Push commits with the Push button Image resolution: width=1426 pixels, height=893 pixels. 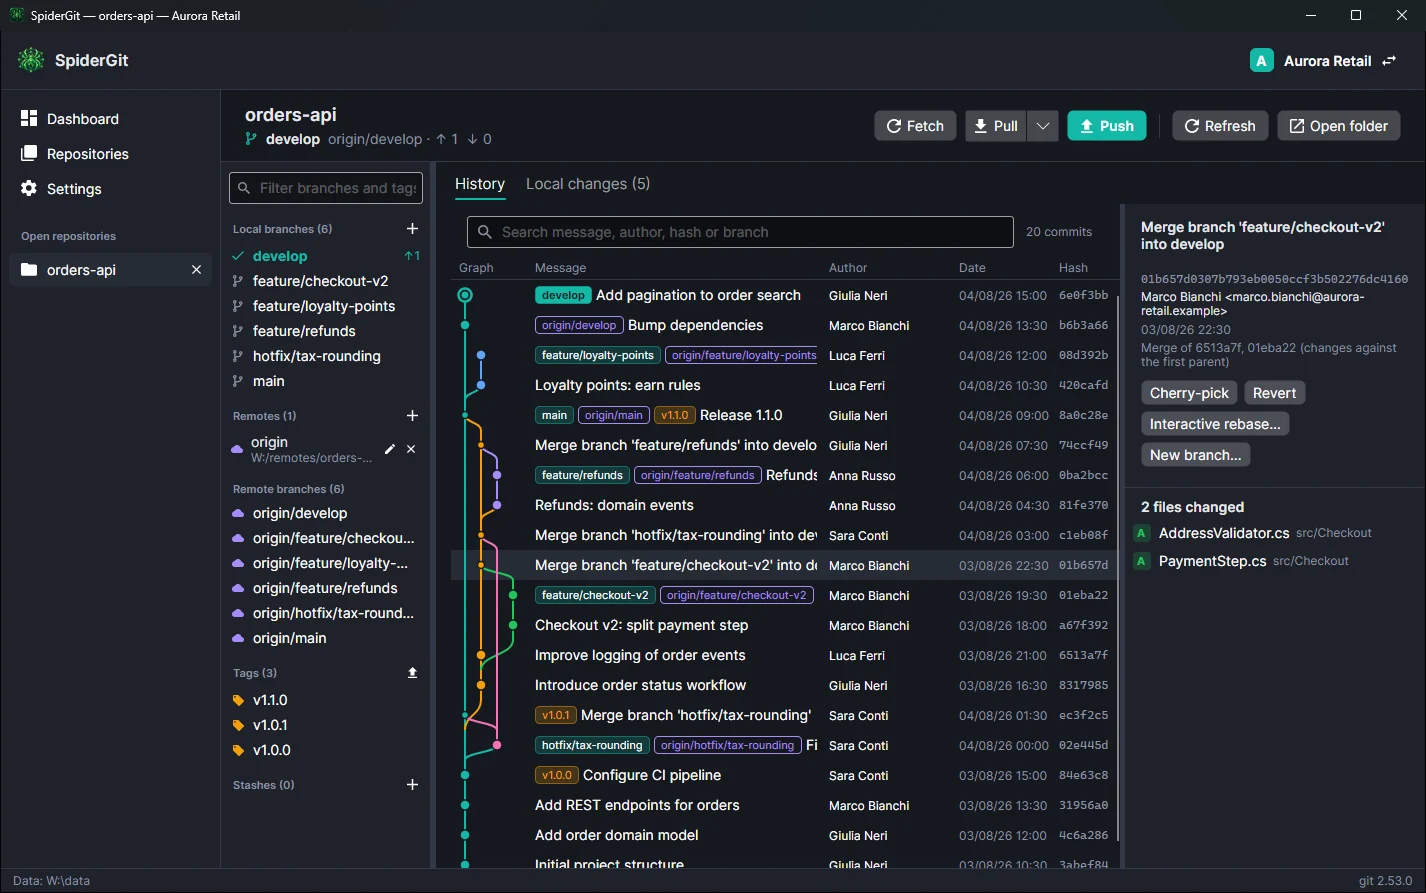(1107, 126)
